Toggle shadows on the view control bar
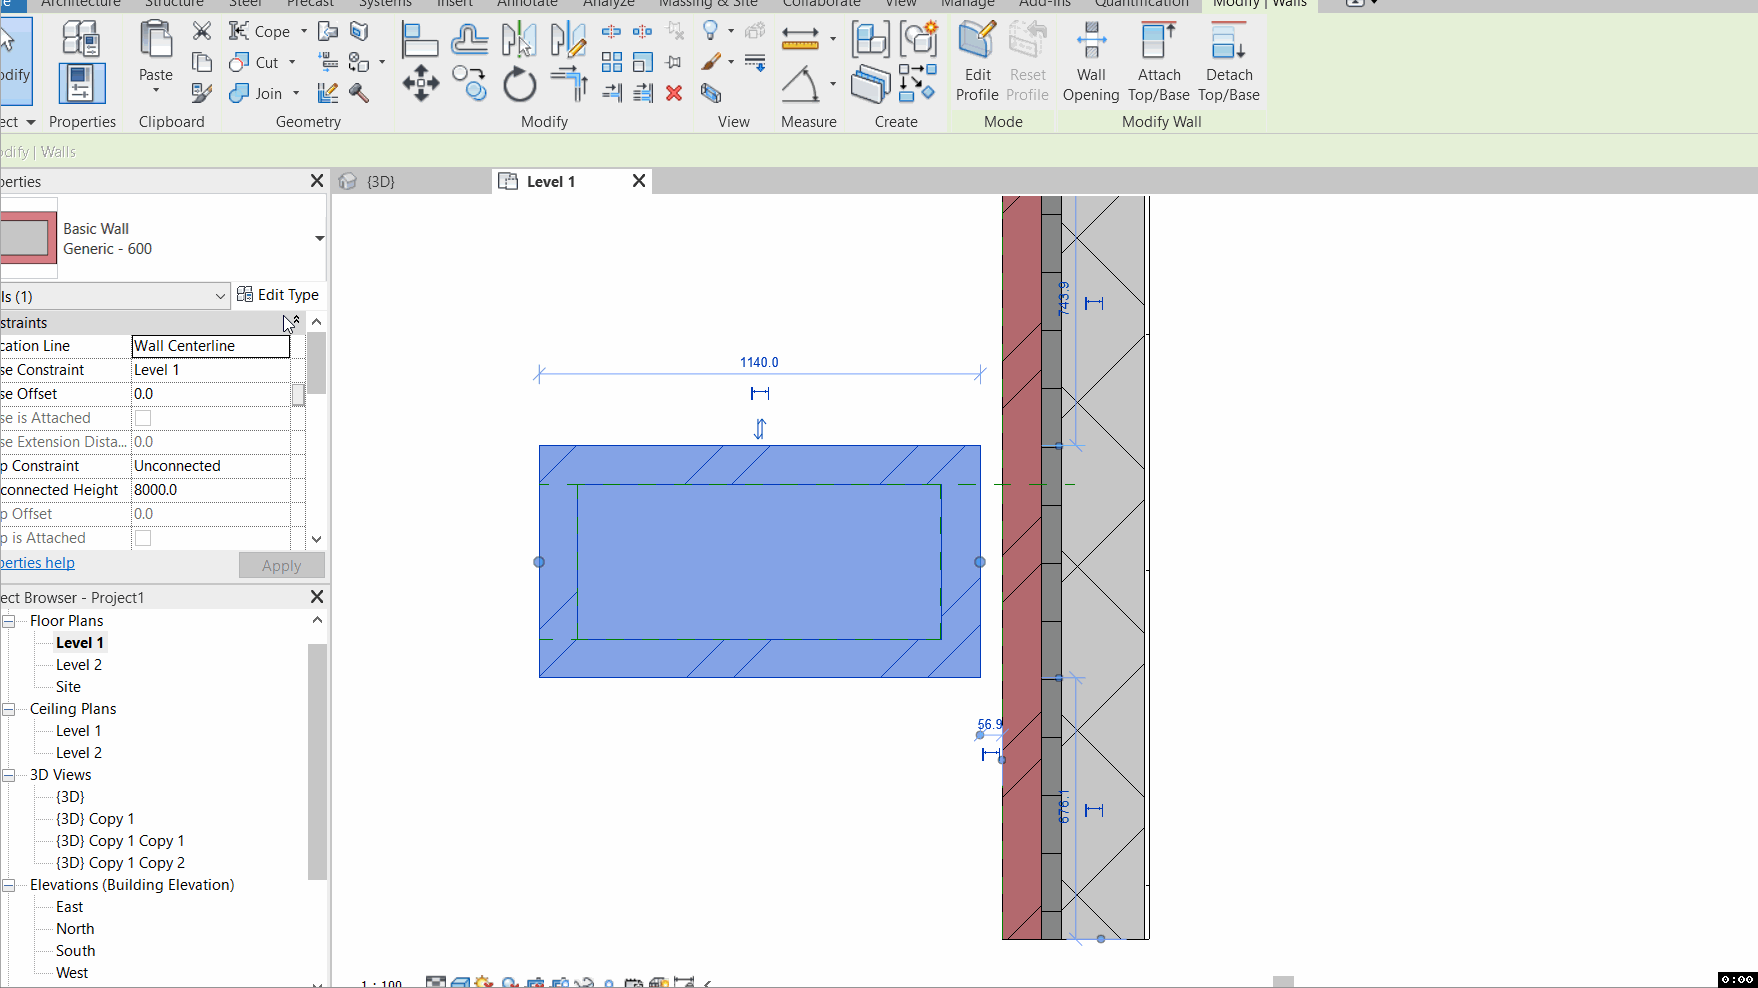This screenshot has width=1758, height=988. pos(510,984)
